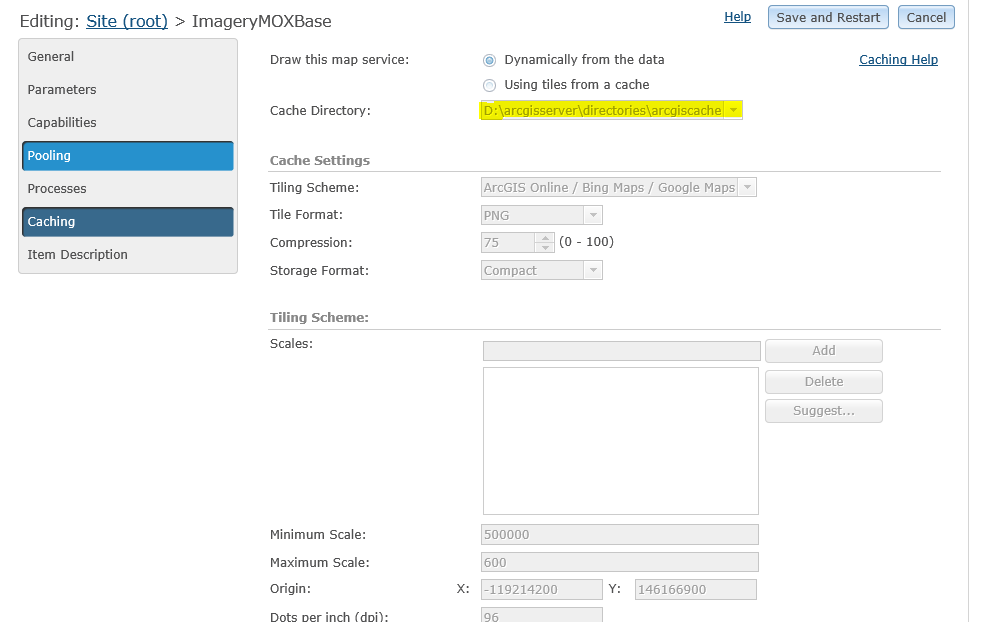Open the Caching Help link
Screen dimensions: 992x622
coord(898,60)
